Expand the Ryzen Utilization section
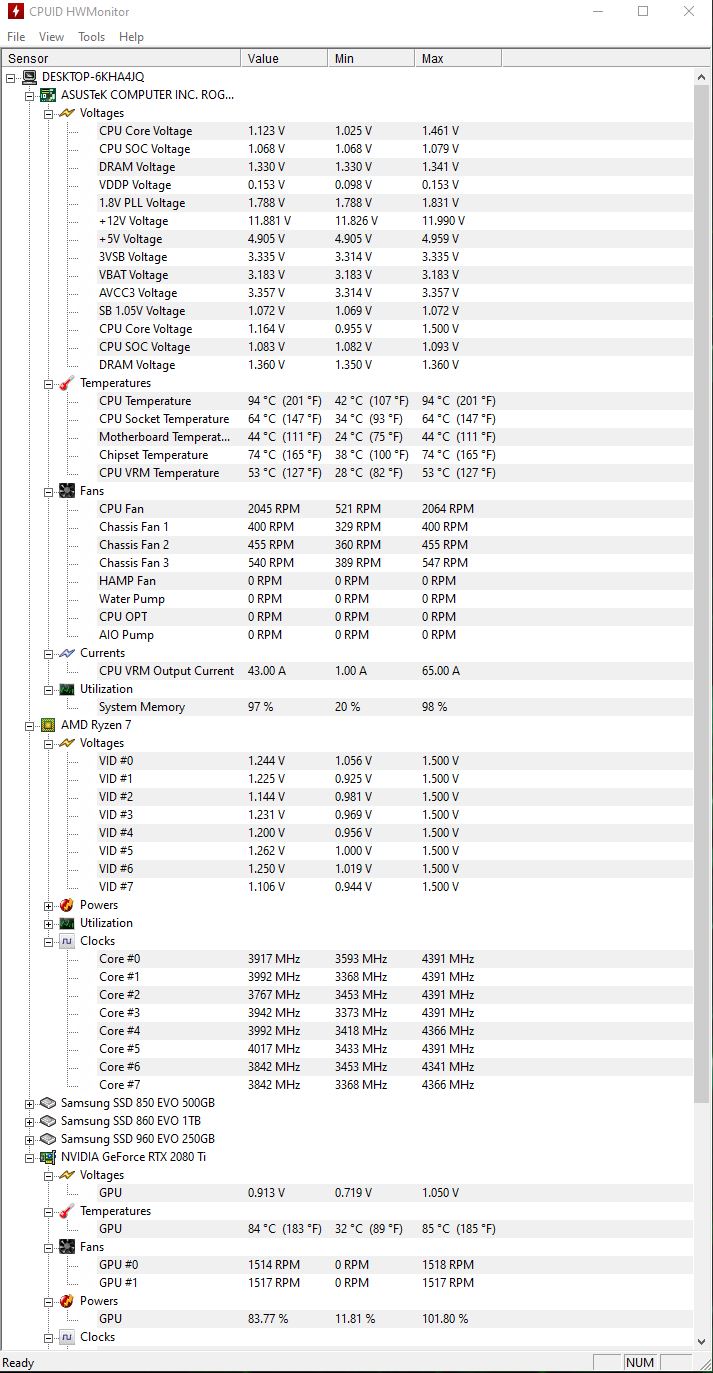 (49, 923)
